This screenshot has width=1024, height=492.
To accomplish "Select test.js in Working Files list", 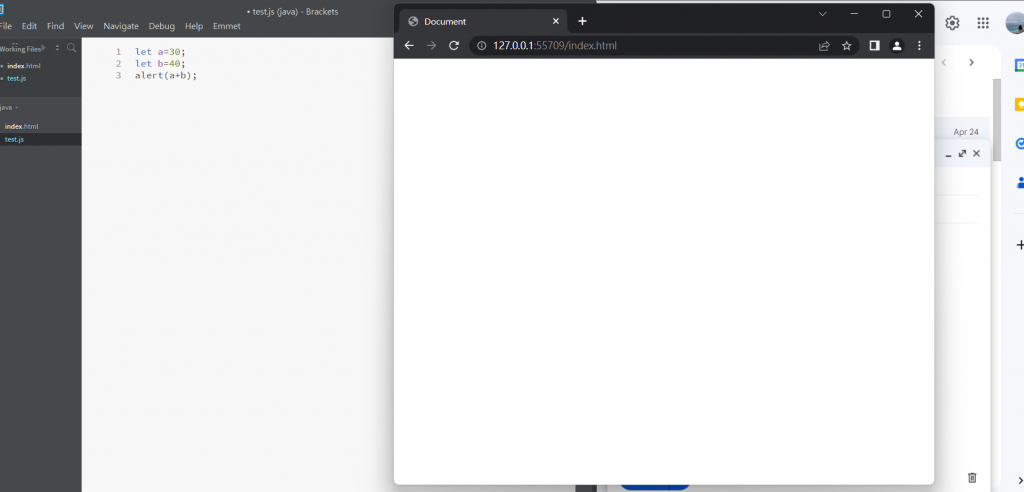I will 17,78.
